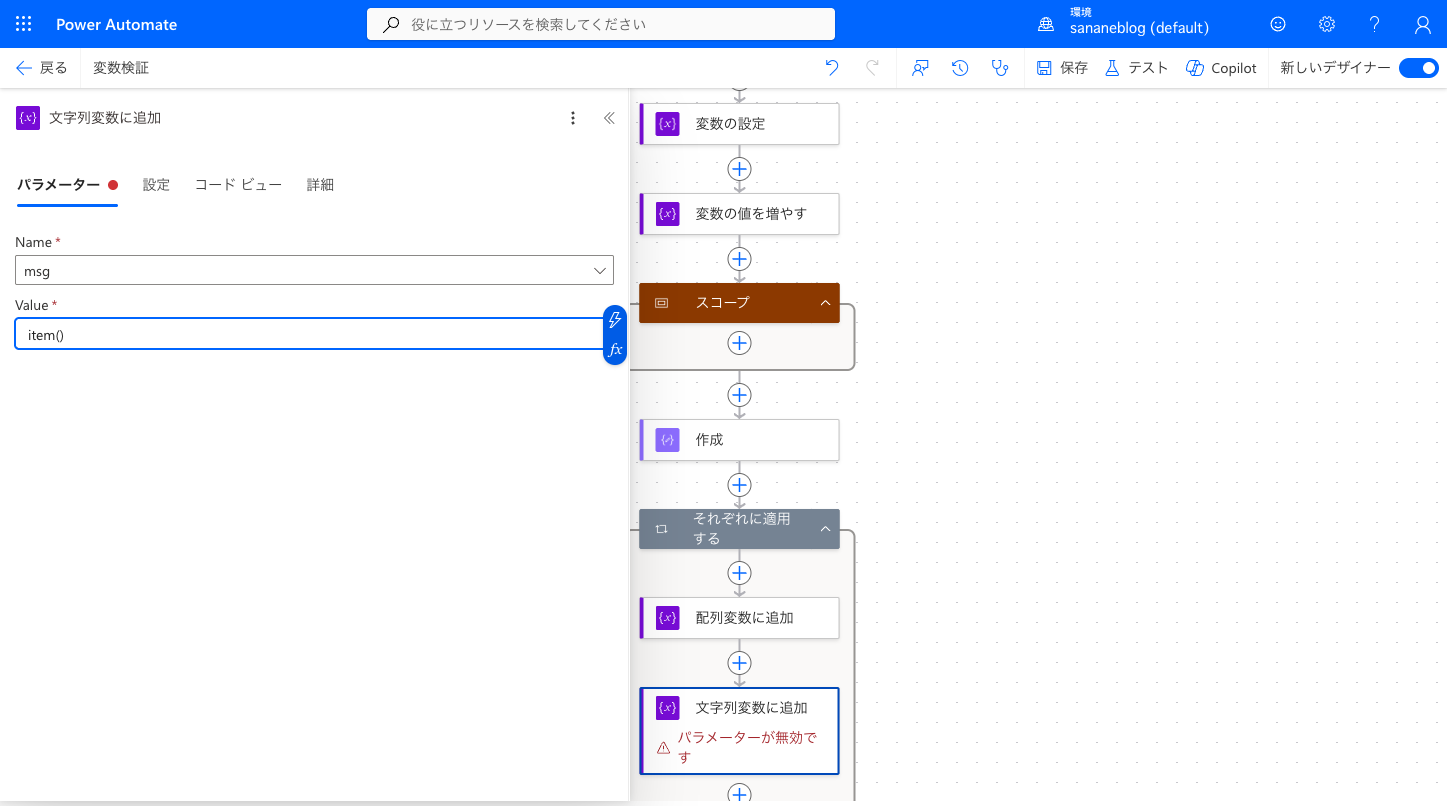Screen dimensions: 1447x806
Task: Click the 作成 compose icon
Action: point(668,440)
